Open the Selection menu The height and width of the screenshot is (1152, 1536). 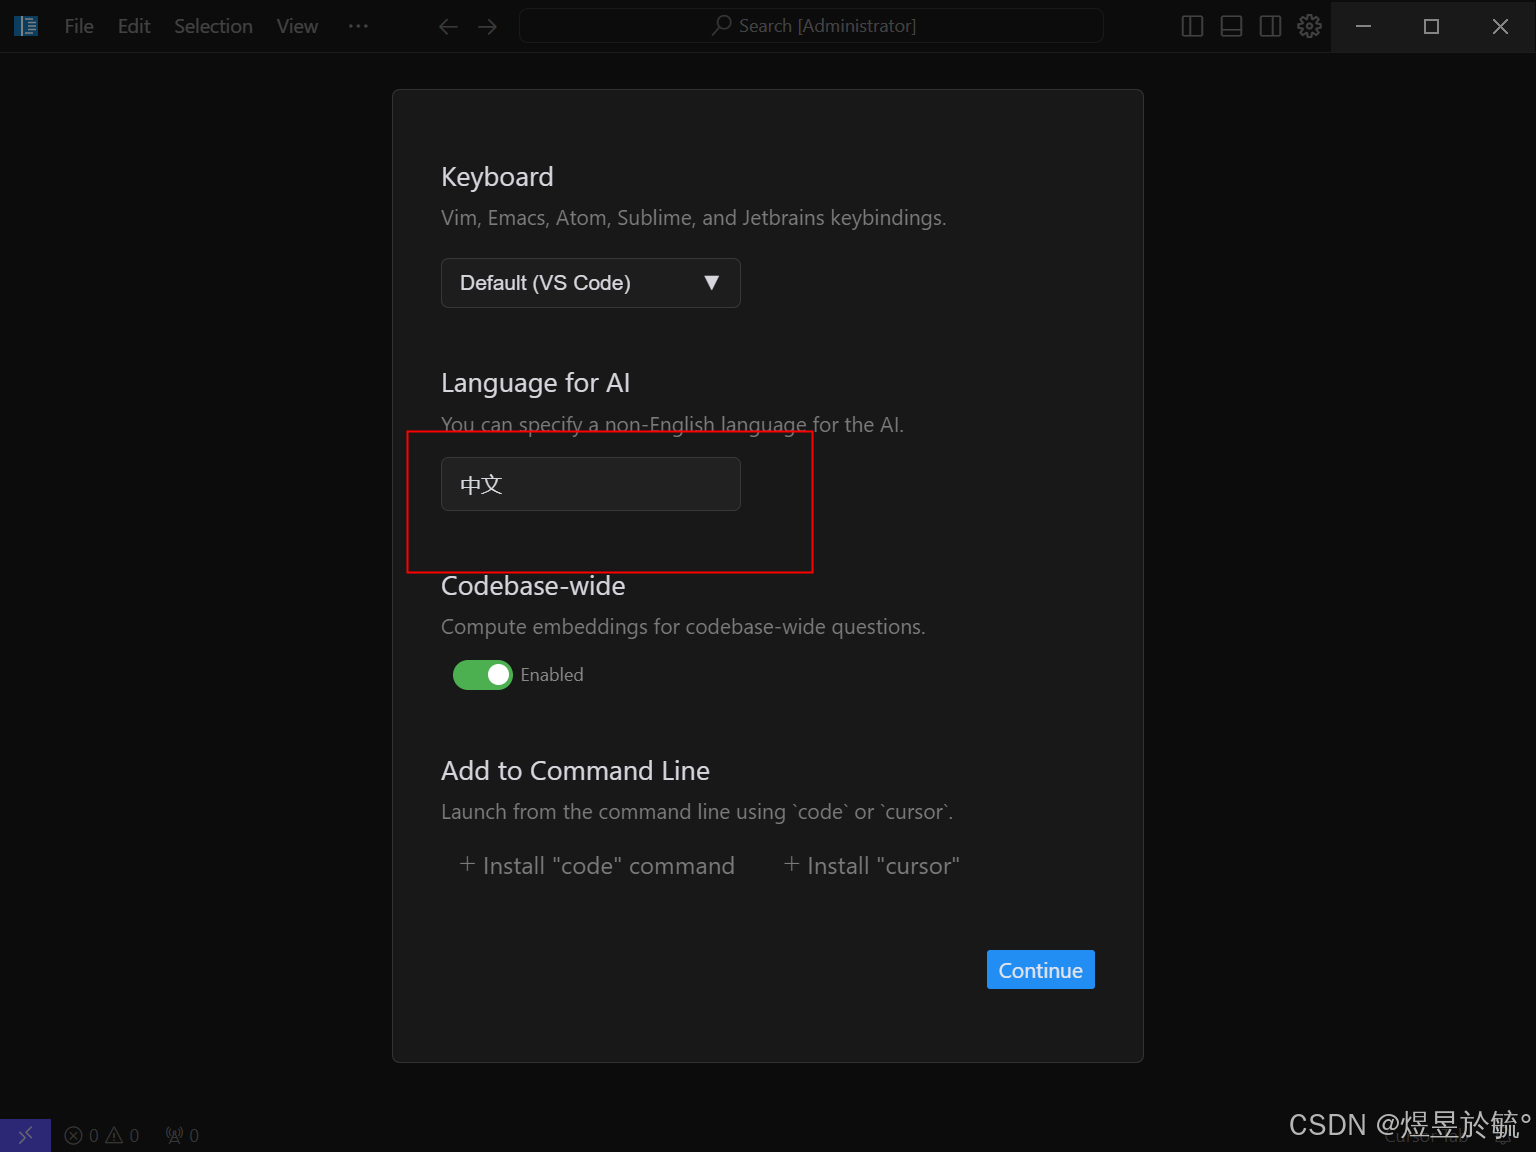click(x=213, y=26)
